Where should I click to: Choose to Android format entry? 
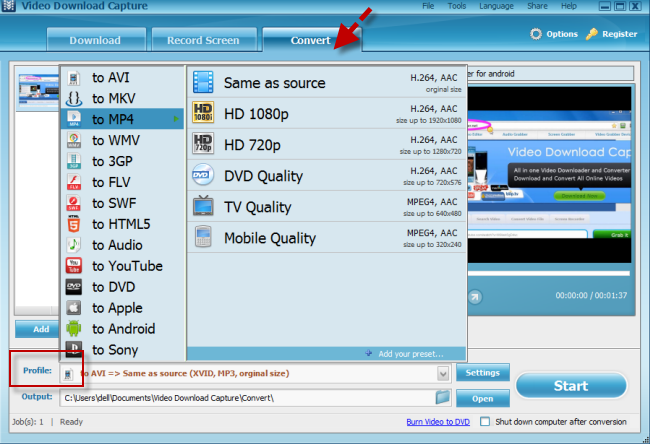point(123,329)
